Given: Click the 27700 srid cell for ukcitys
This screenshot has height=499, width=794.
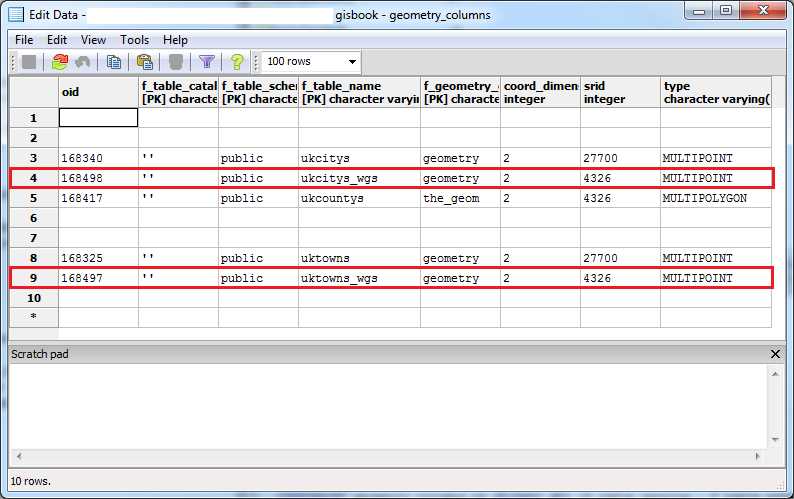Looking at the screenshot, I should pyautogui.click(x=620, y=158).
